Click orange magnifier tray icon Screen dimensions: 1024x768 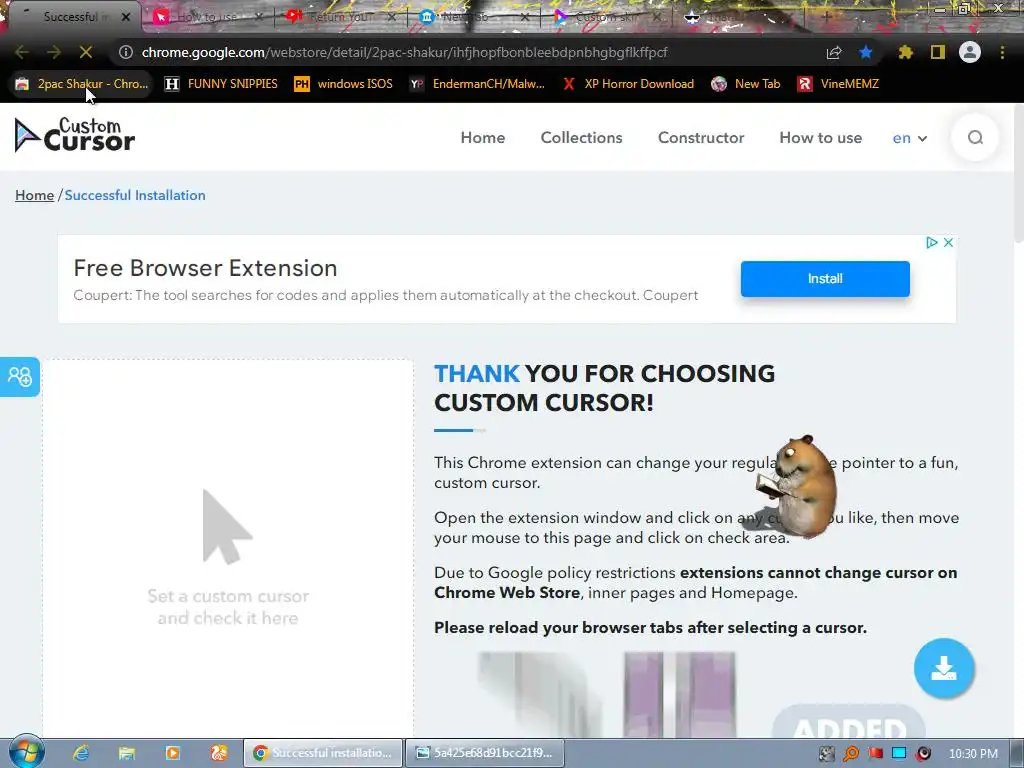851,754
